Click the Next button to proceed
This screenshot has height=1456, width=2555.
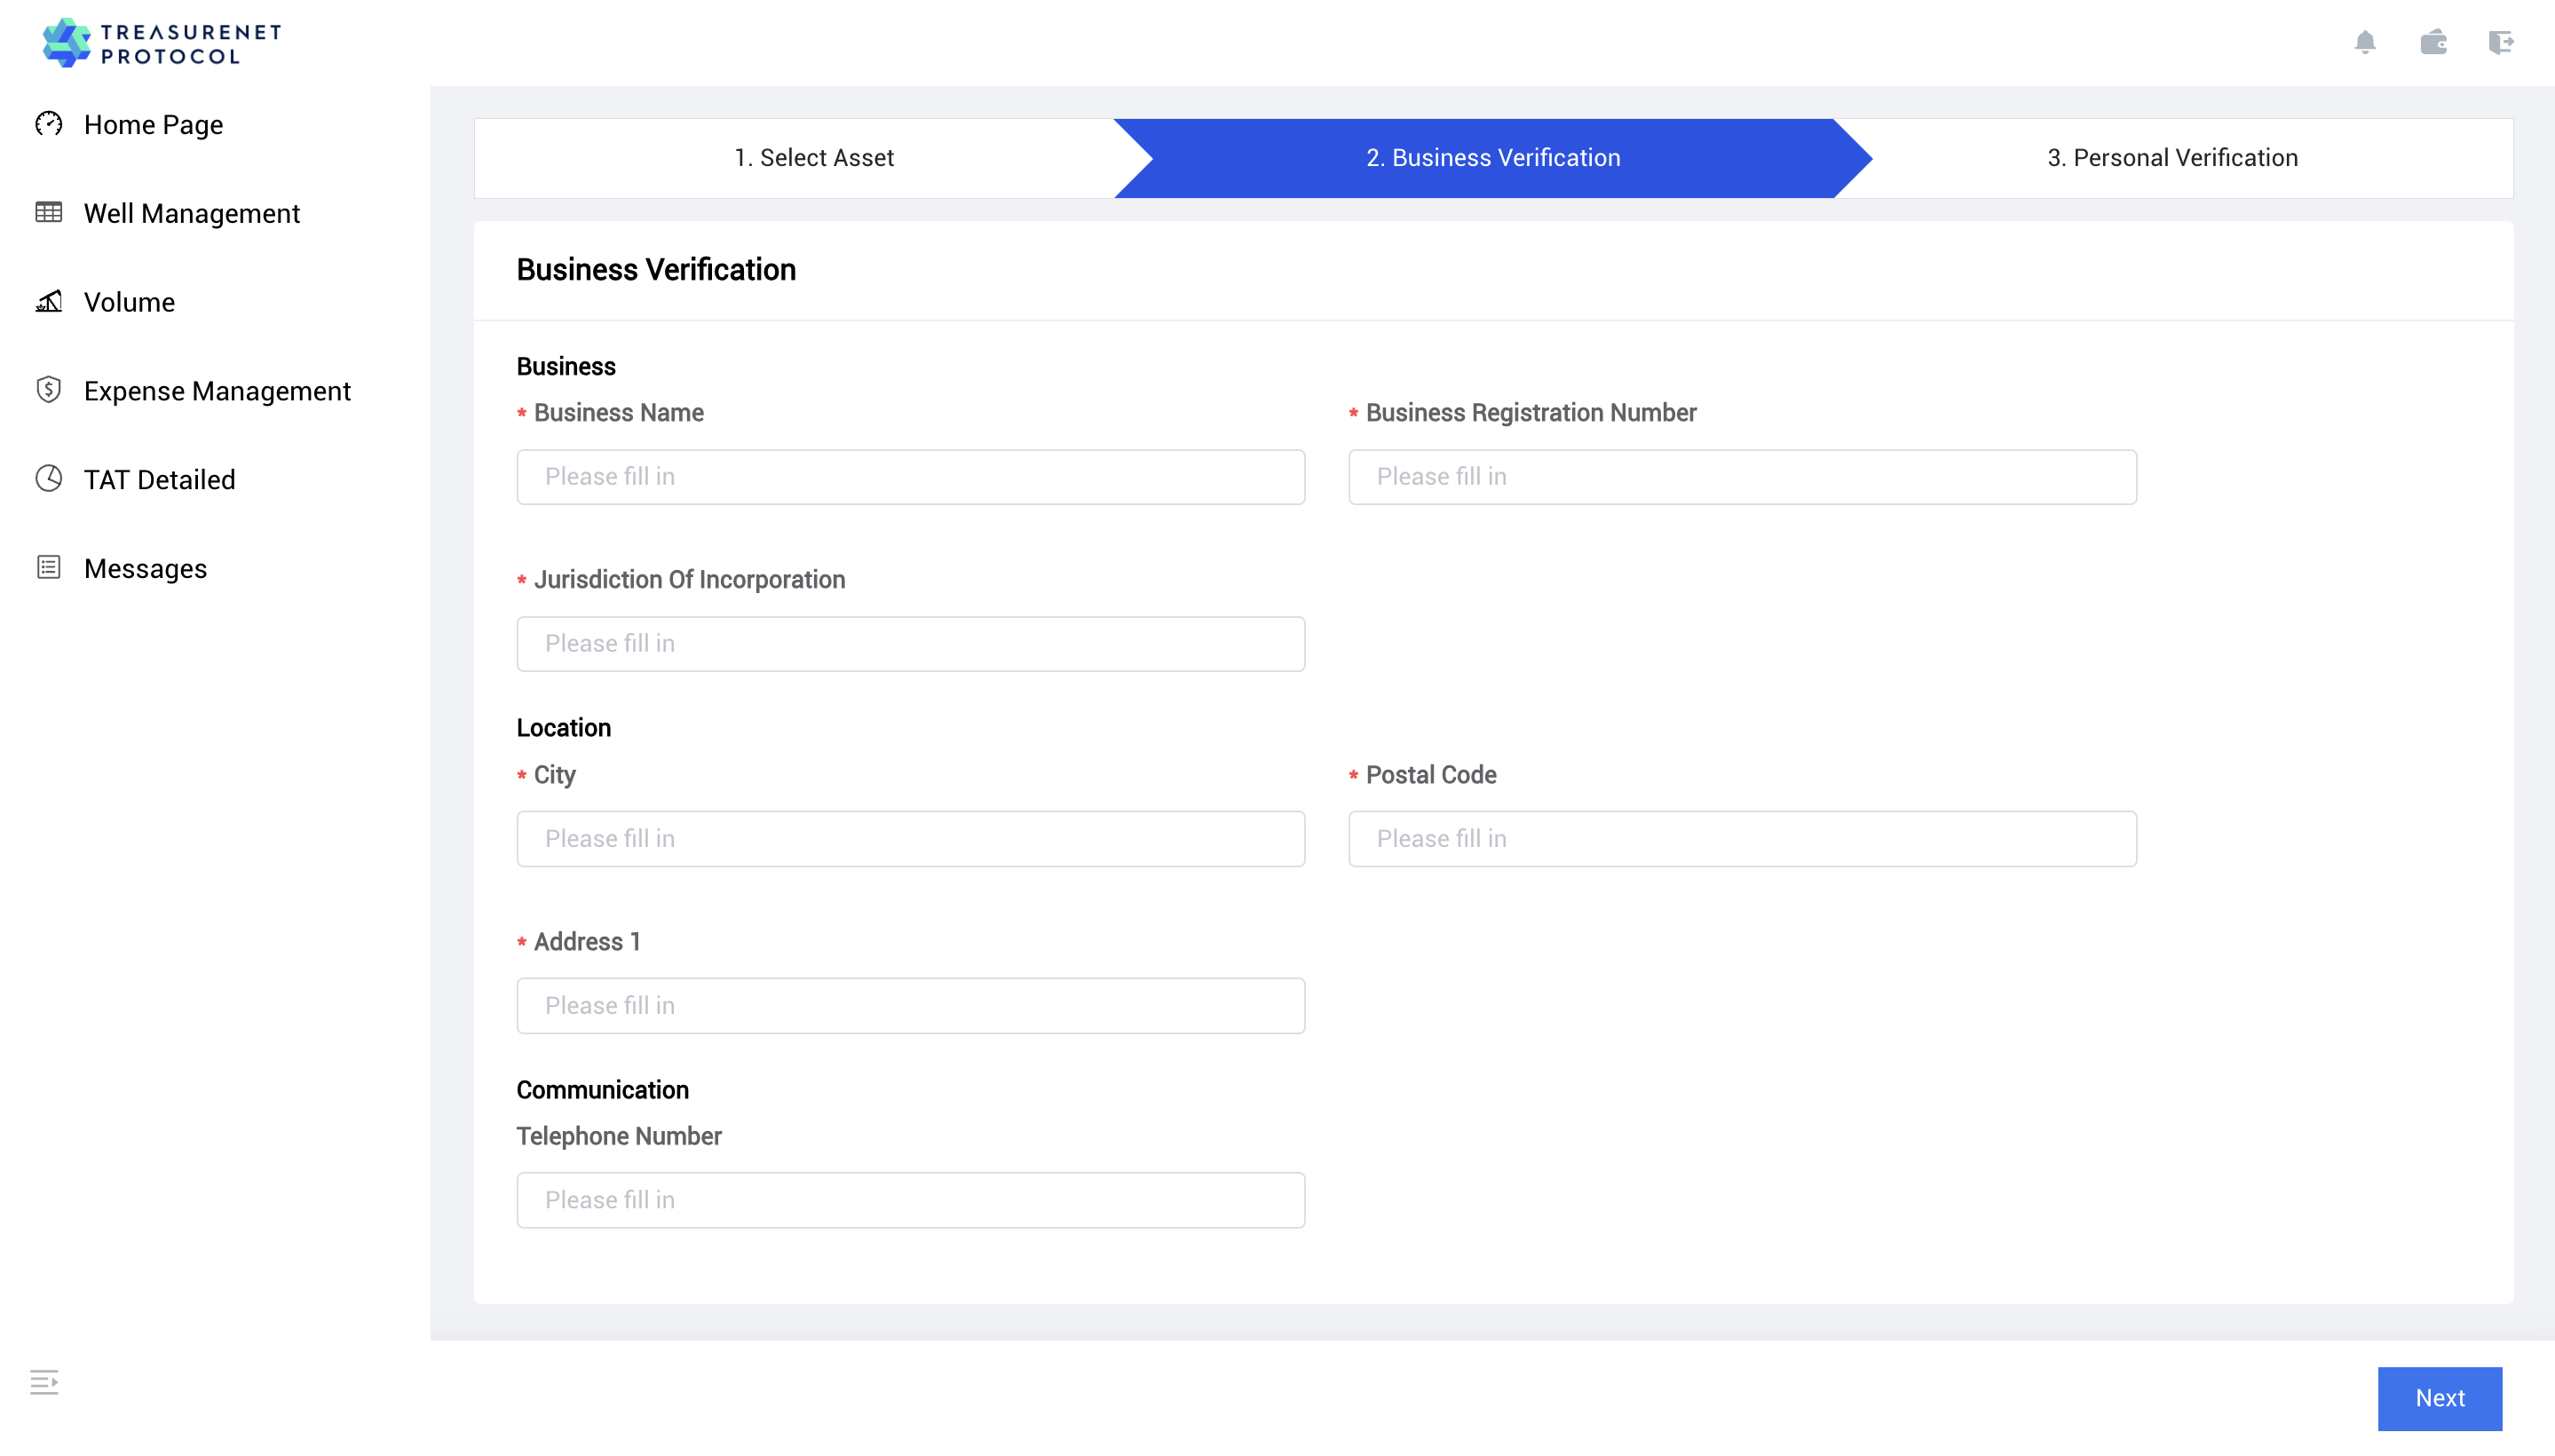[x=2441, y=1398]
